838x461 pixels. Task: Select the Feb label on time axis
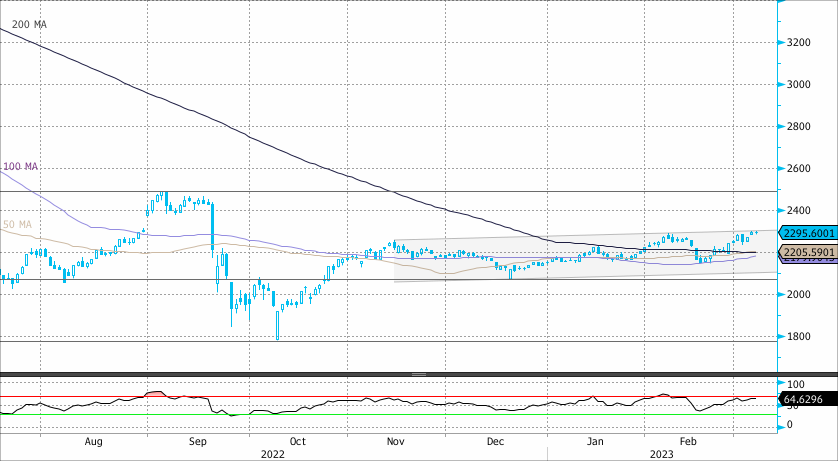[689, 440]
